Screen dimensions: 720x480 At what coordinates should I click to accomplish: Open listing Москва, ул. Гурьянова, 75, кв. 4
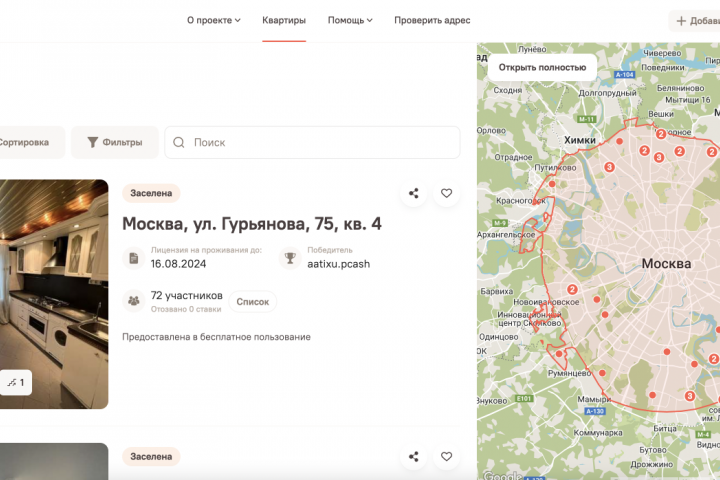(252, 224)
